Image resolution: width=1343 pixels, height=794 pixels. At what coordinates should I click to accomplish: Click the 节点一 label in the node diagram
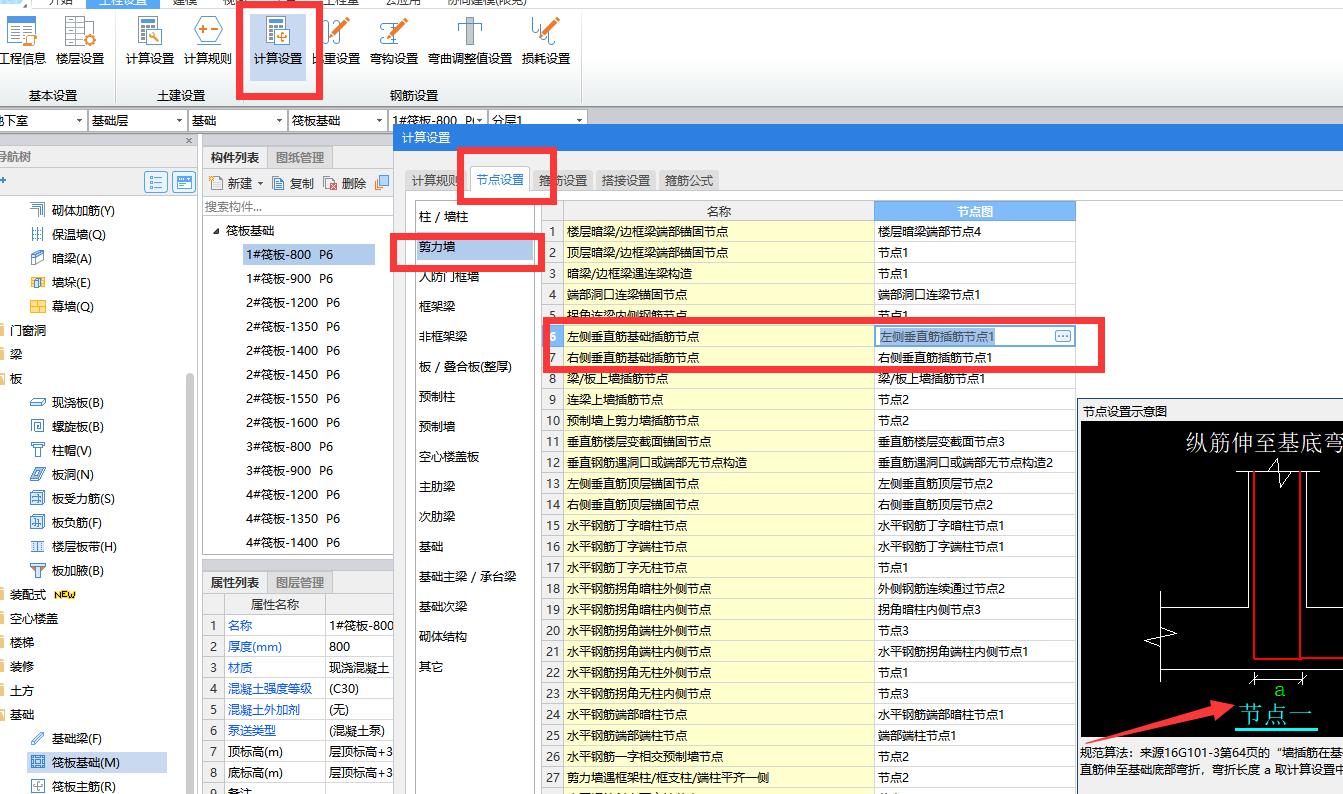(x=1276, y=714)
